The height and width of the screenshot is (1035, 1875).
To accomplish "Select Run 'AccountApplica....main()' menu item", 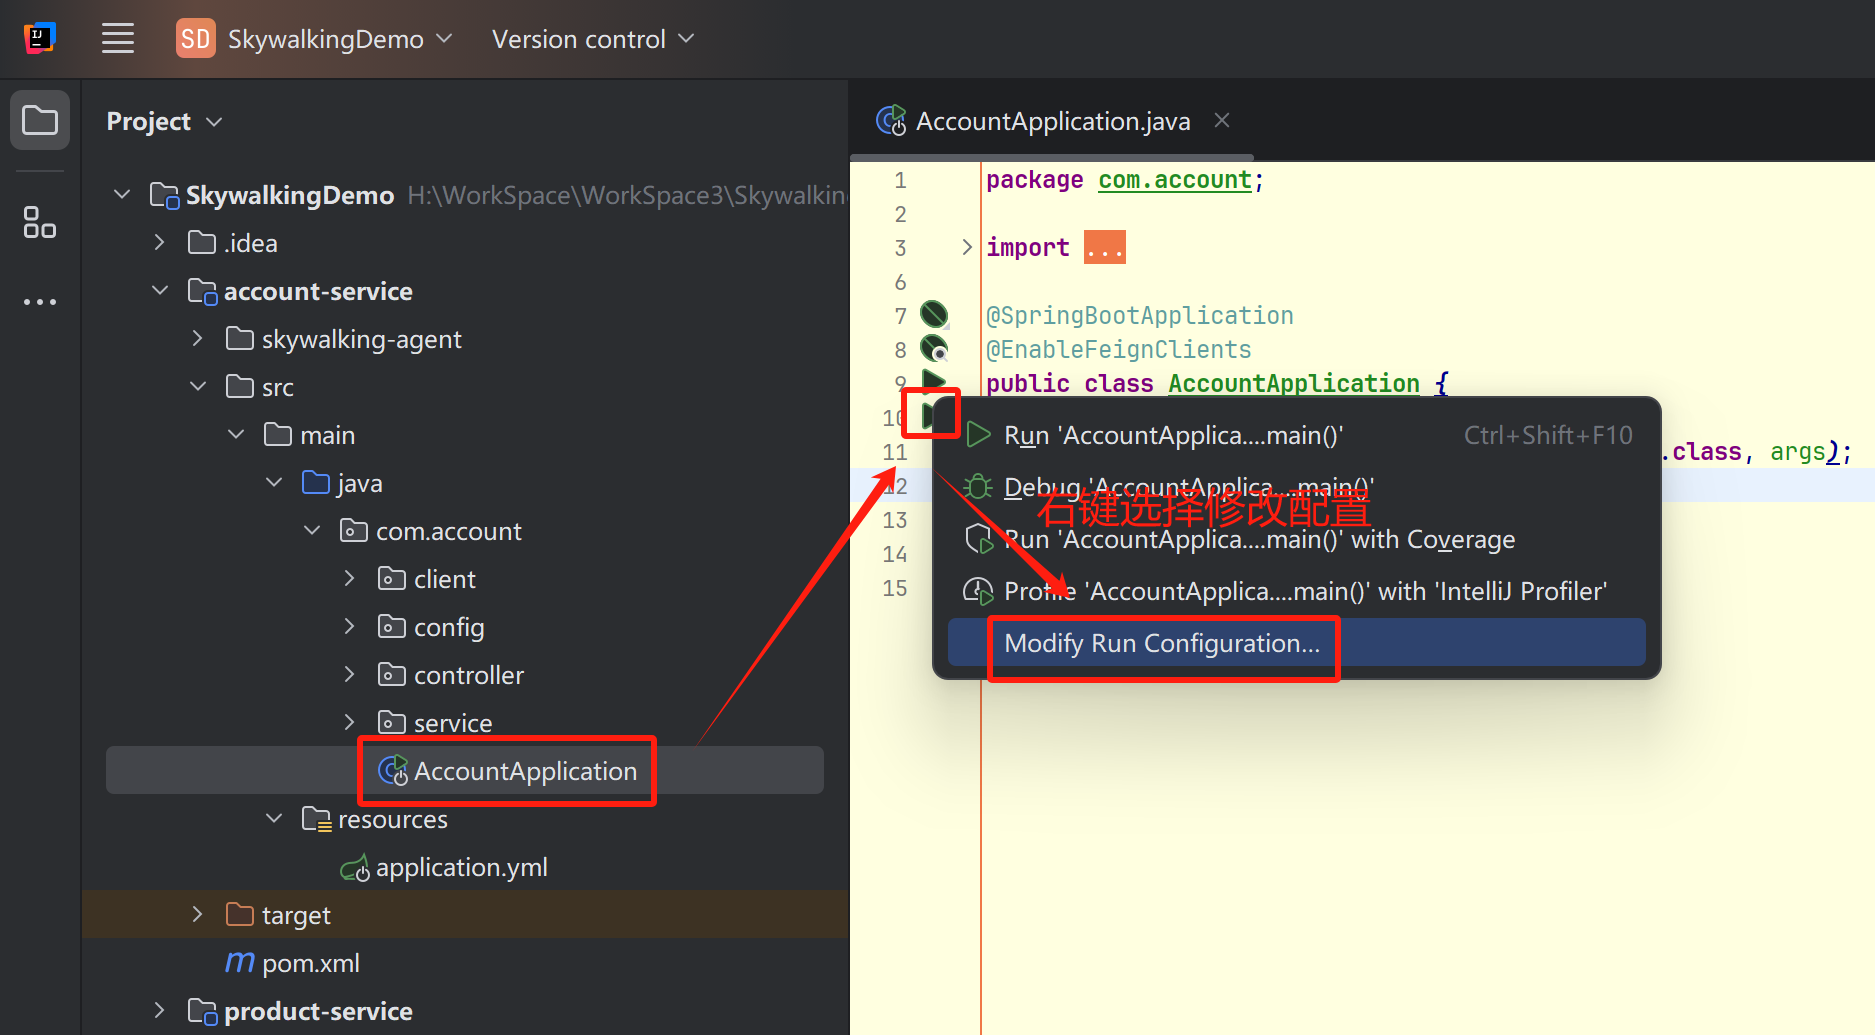I will (1296, 435).
